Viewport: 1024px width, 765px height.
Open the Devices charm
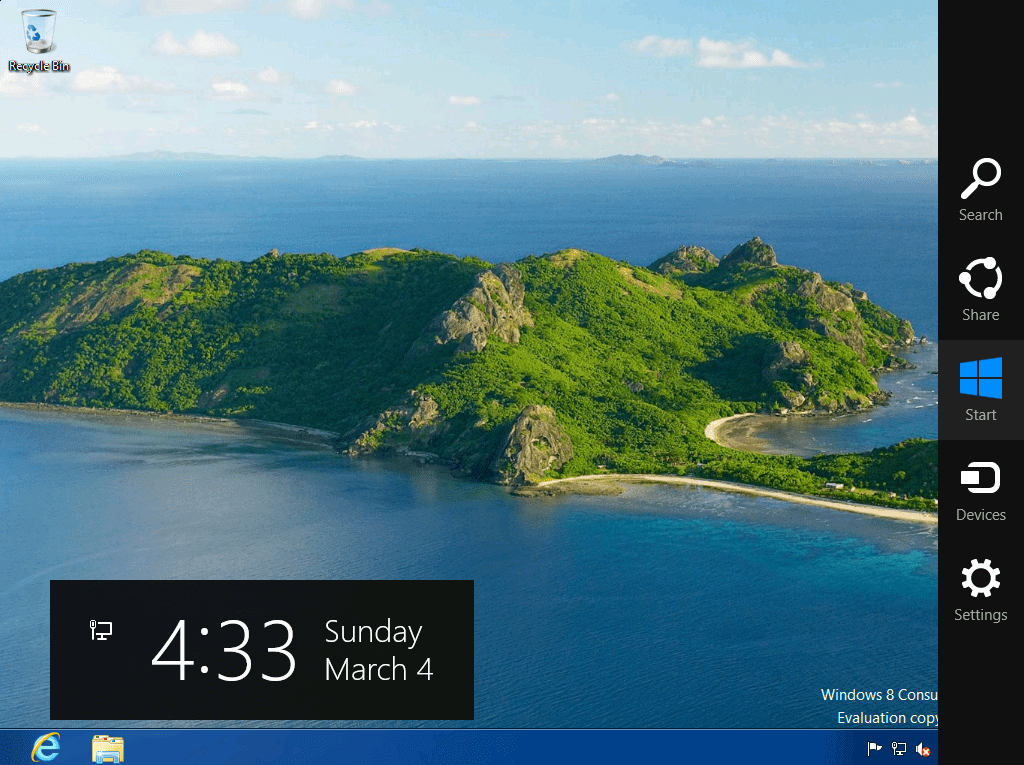[980, 490]
